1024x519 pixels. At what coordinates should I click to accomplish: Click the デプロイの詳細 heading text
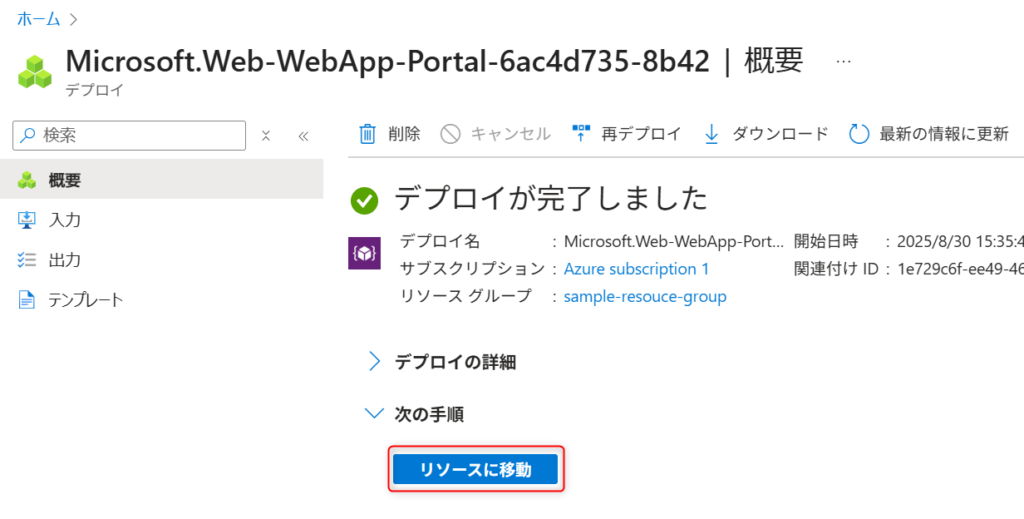coord(455,362)
